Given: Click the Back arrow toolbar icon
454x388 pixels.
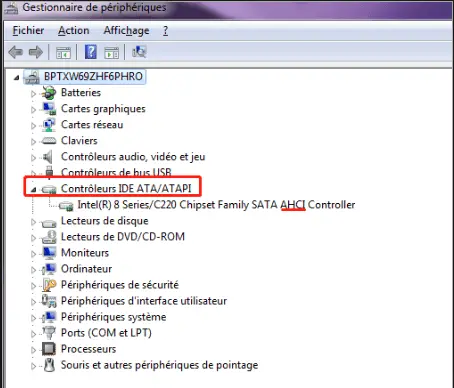Looking at the screenshot, I should coord(16,52).
